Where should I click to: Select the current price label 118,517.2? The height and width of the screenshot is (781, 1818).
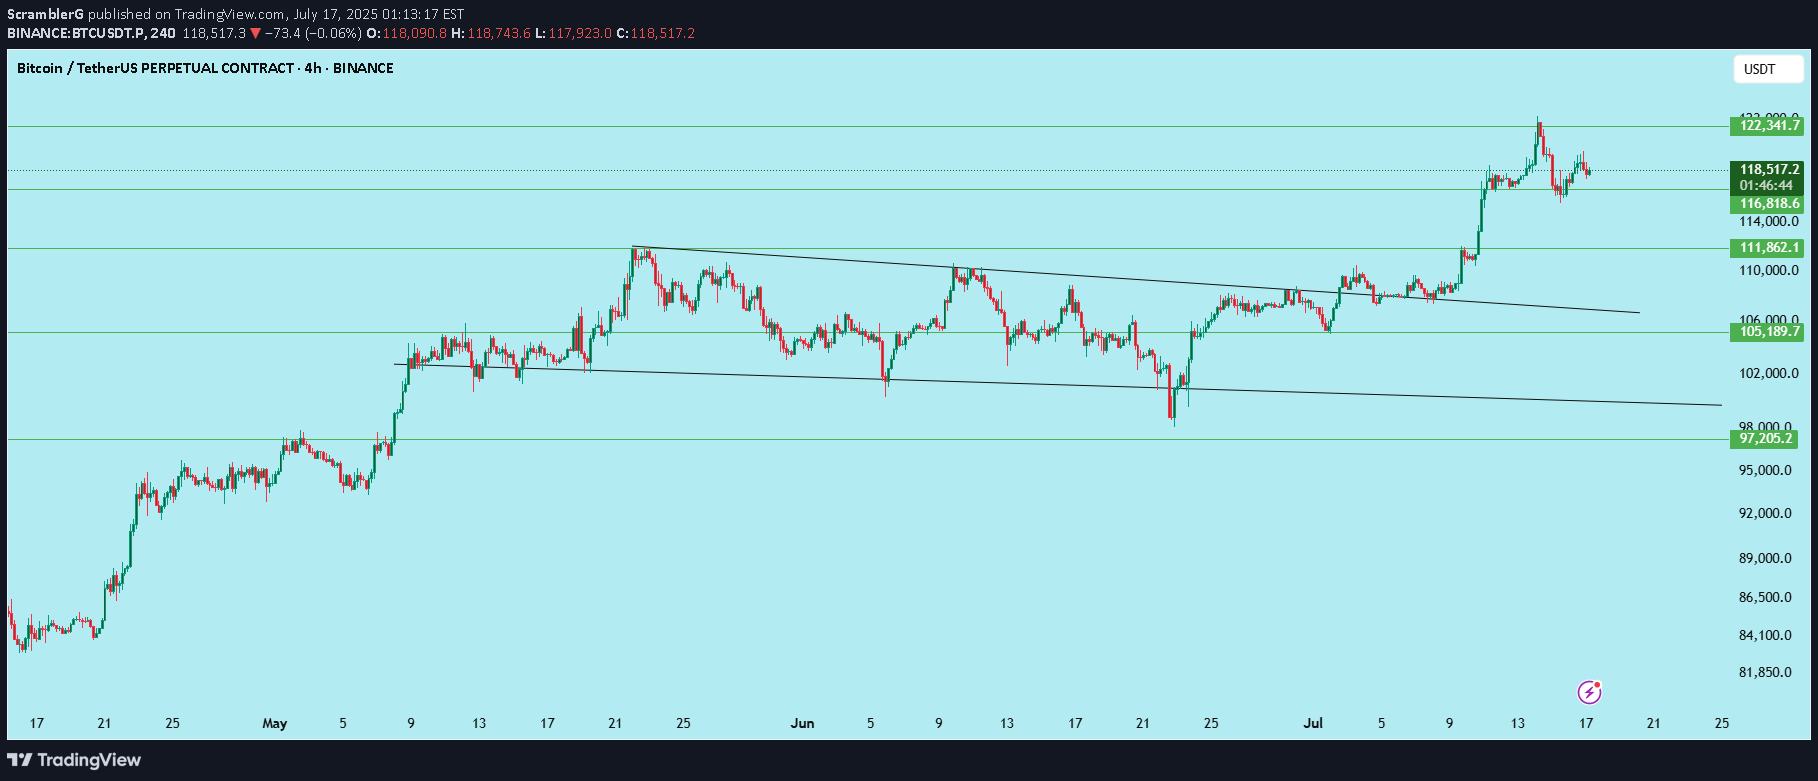pyautogui.click(x=1767, y=170)
